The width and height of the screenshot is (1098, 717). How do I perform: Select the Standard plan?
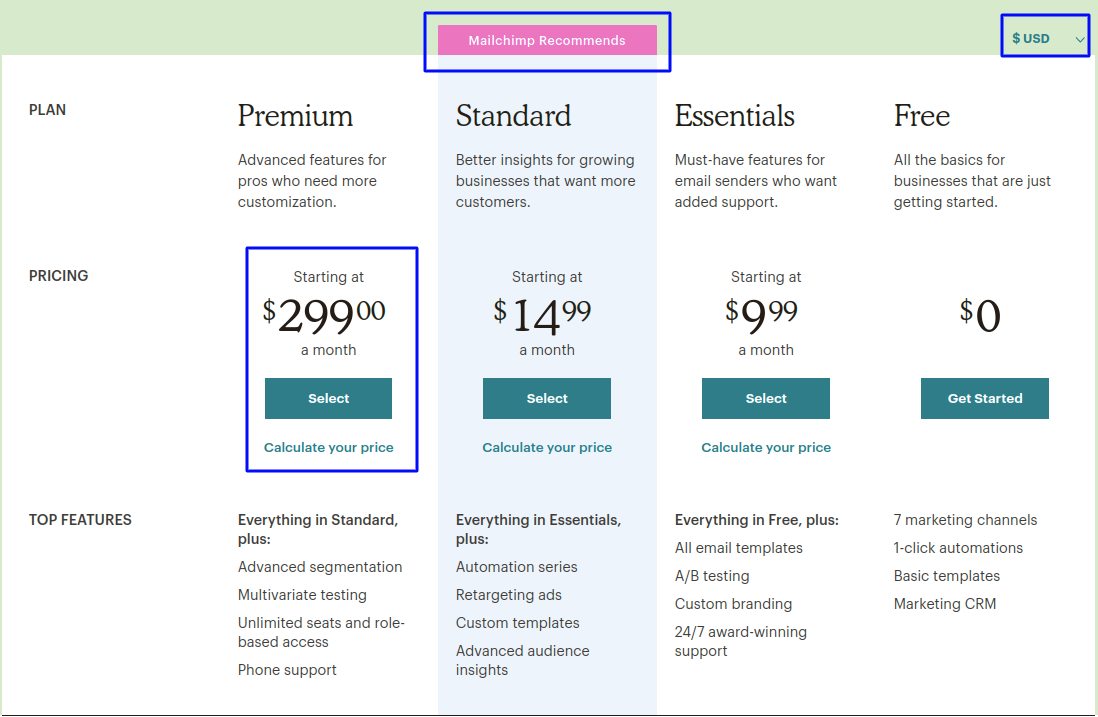pyautogui.click(x=547, y=398)
